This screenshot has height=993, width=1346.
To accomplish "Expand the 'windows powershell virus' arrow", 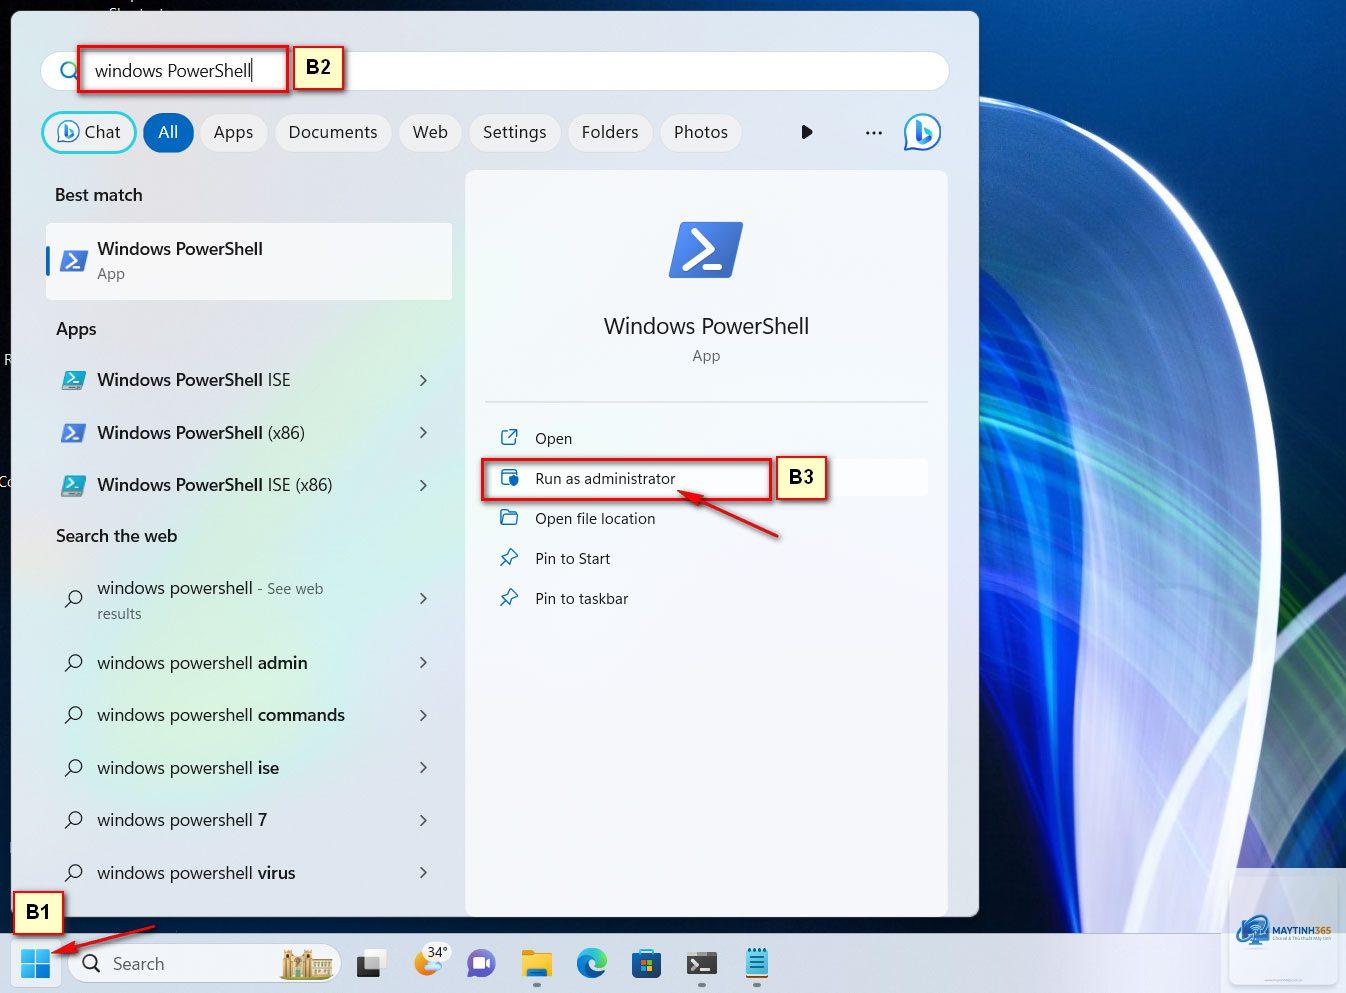I will click(423, 873).
